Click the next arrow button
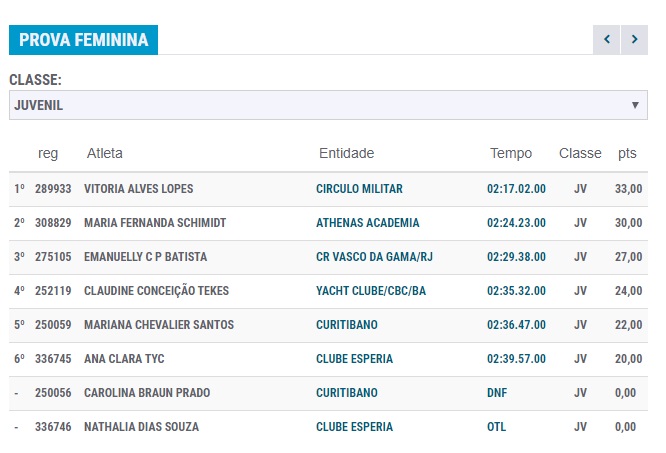 pyautogui.click(x=634, y=40)
